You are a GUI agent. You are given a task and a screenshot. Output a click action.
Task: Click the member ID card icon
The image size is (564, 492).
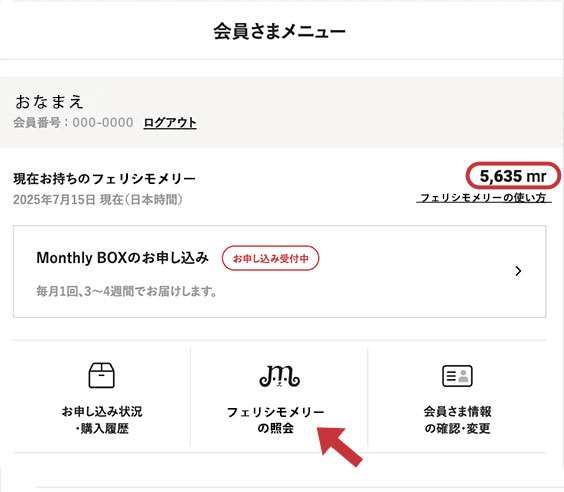point(457,376)
